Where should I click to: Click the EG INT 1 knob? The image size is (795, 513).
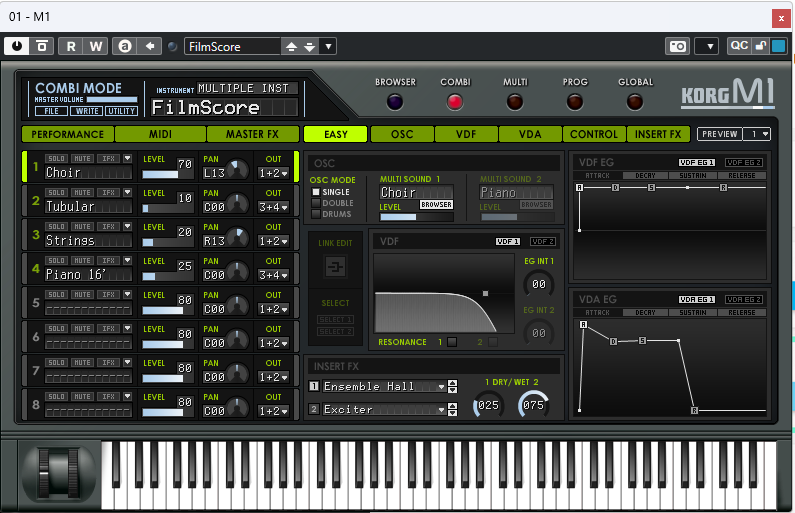pyautogui.click(x=538, y=284)
